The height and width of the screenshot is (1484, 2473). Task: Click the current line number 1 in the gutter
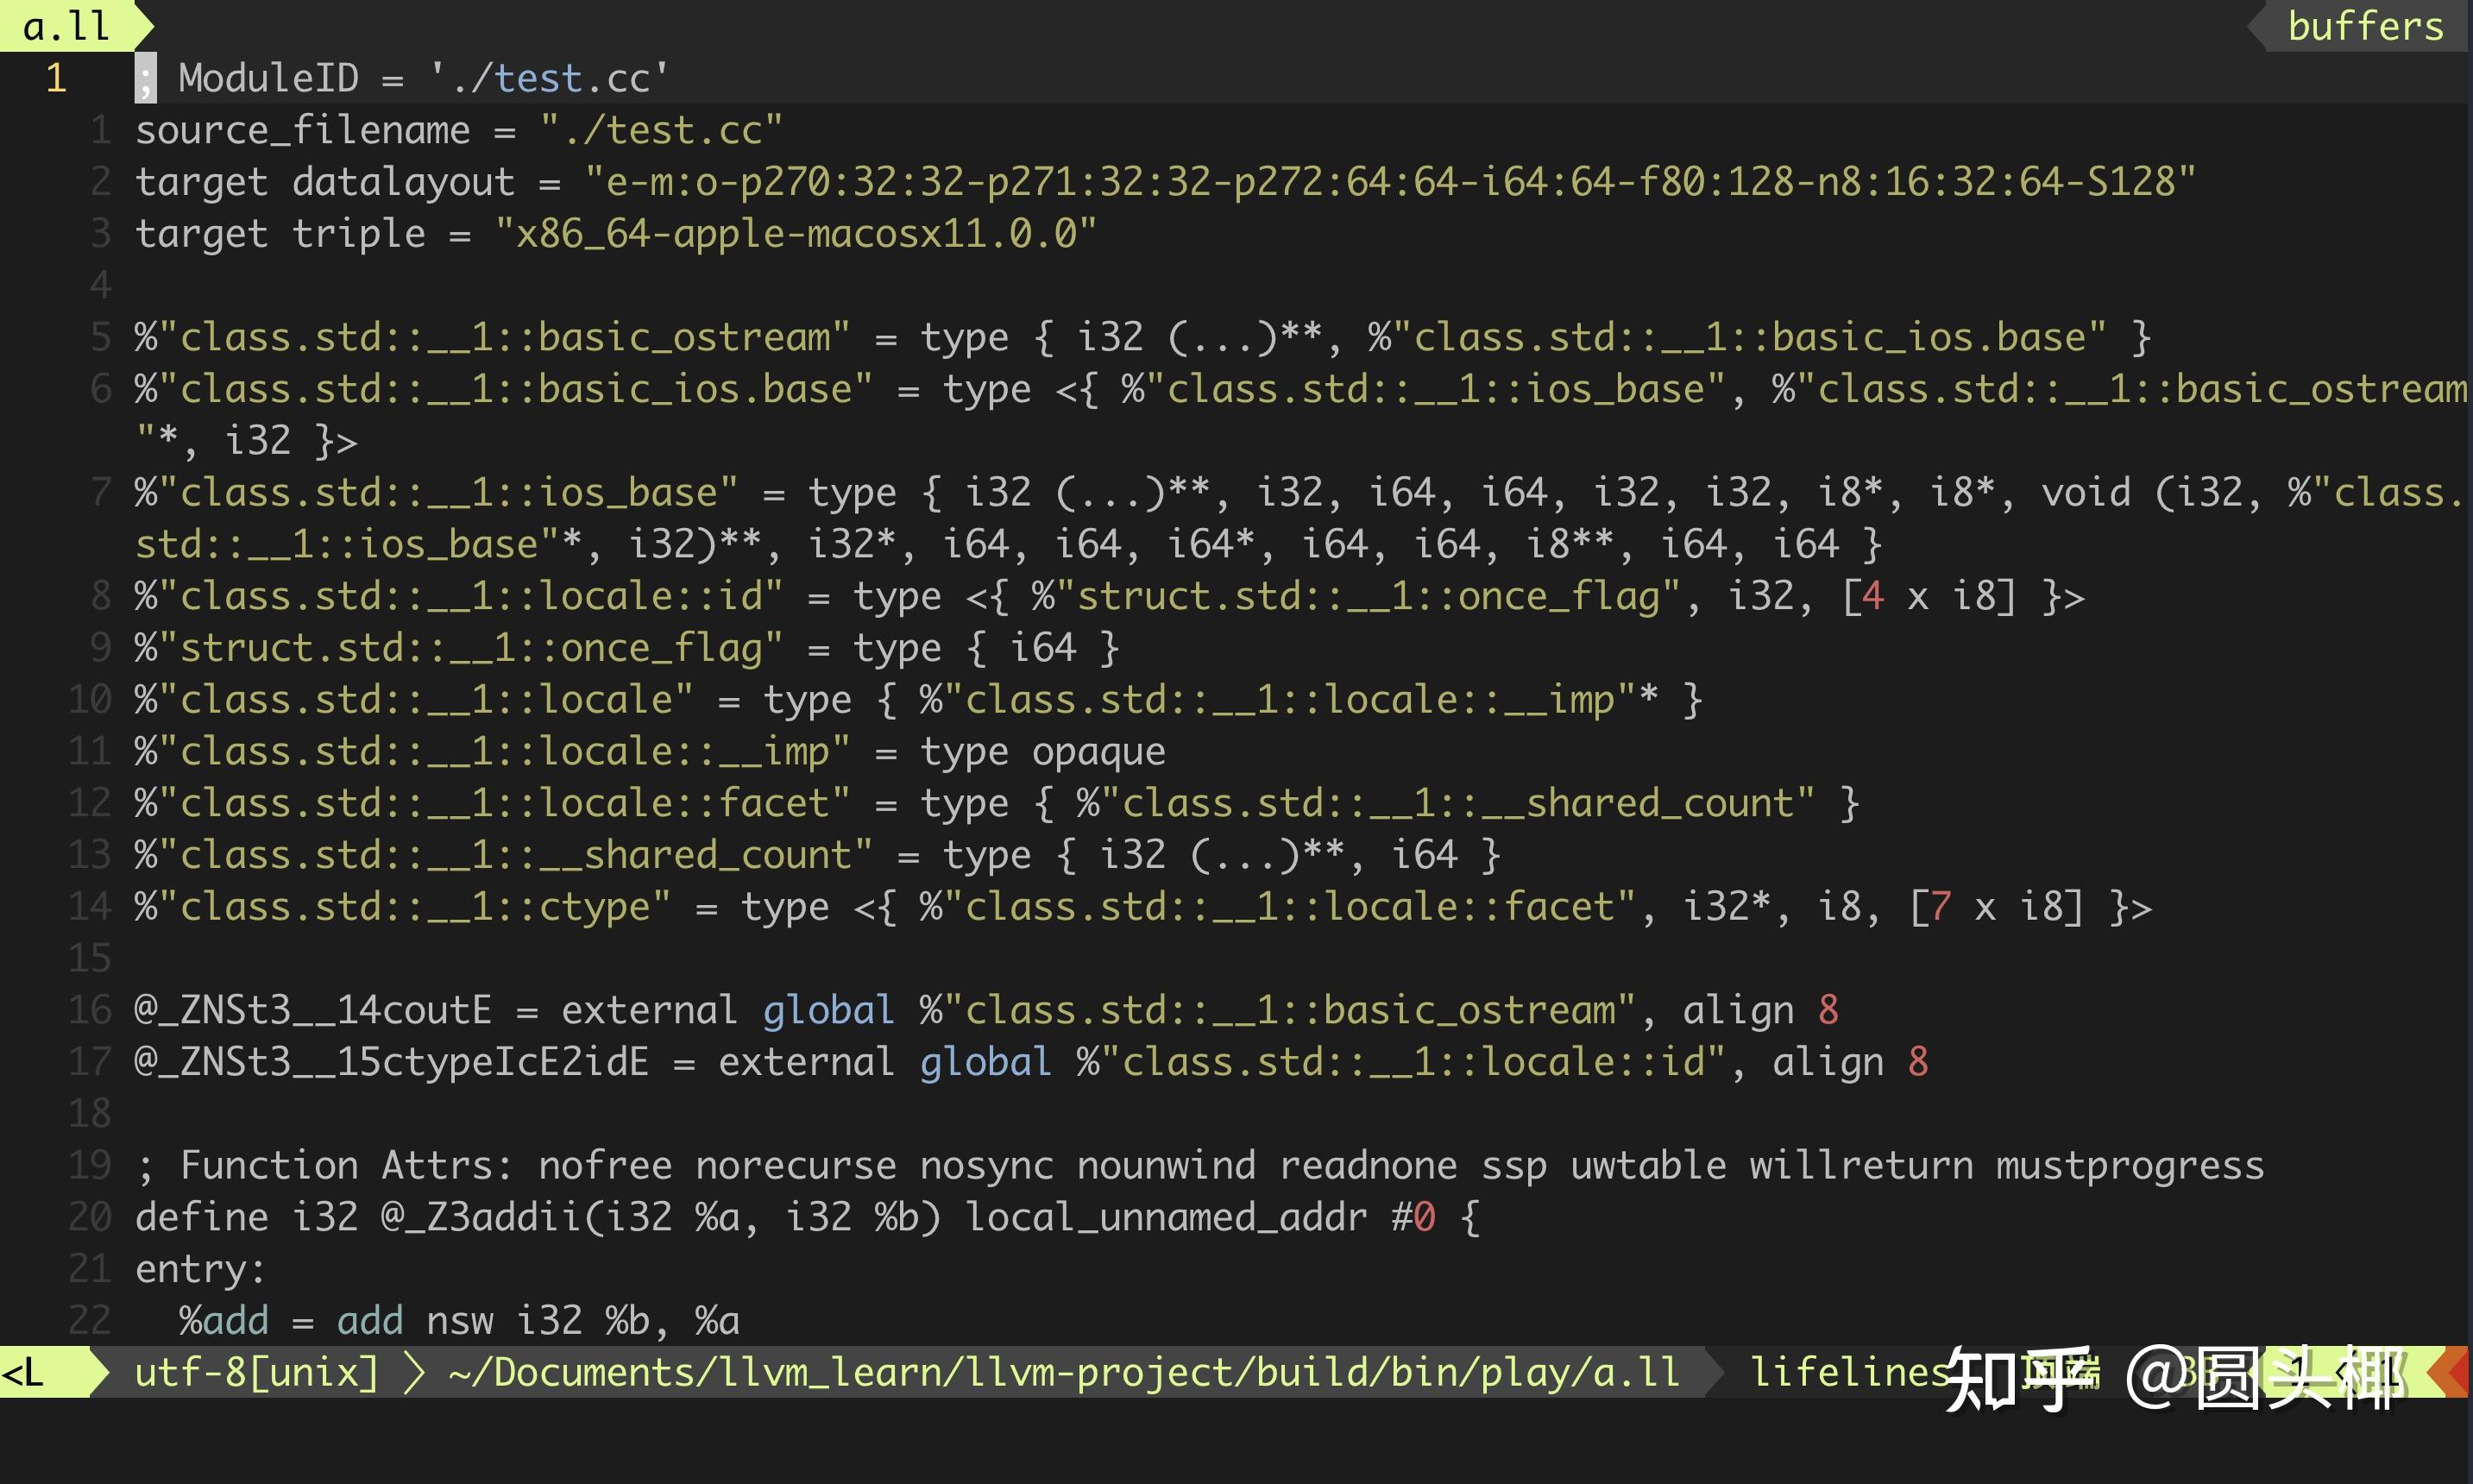pyautogui.click(x=56, y=78)
